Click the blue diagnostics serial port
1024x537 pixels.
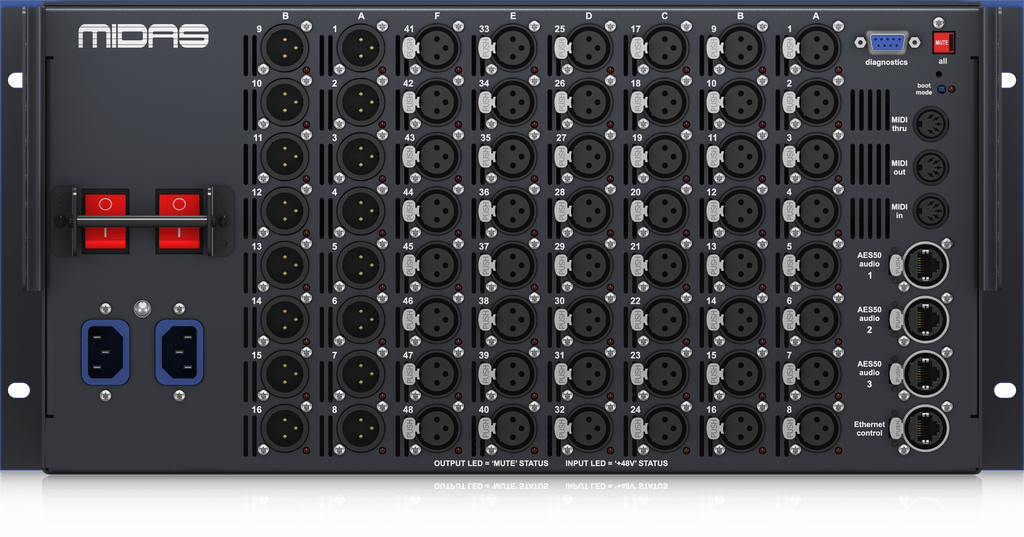coord(887,43)
